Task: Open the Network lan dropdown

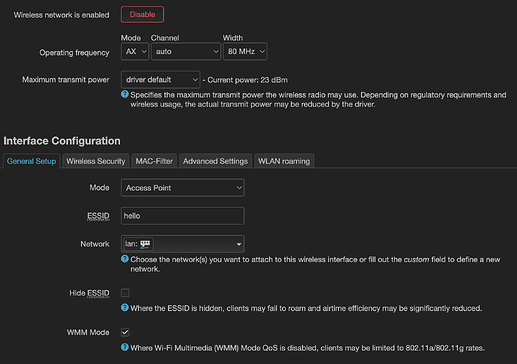Action: (x=183, y=244)
